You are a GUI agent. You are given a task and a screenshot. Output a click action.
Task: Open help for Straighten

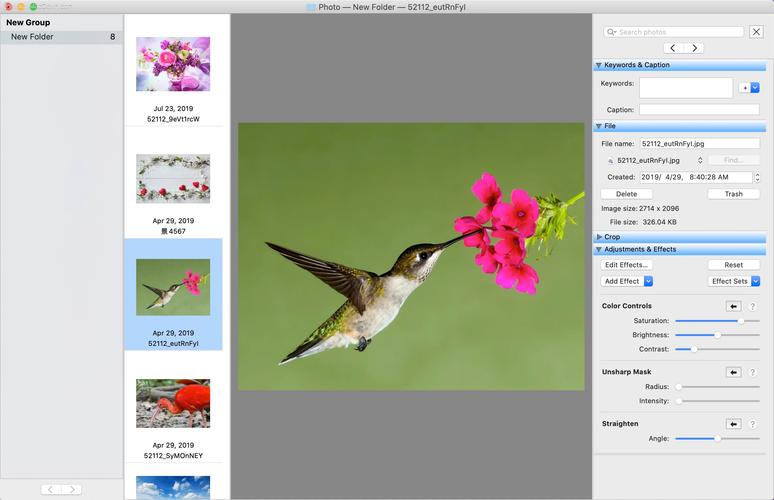(752, 424)
